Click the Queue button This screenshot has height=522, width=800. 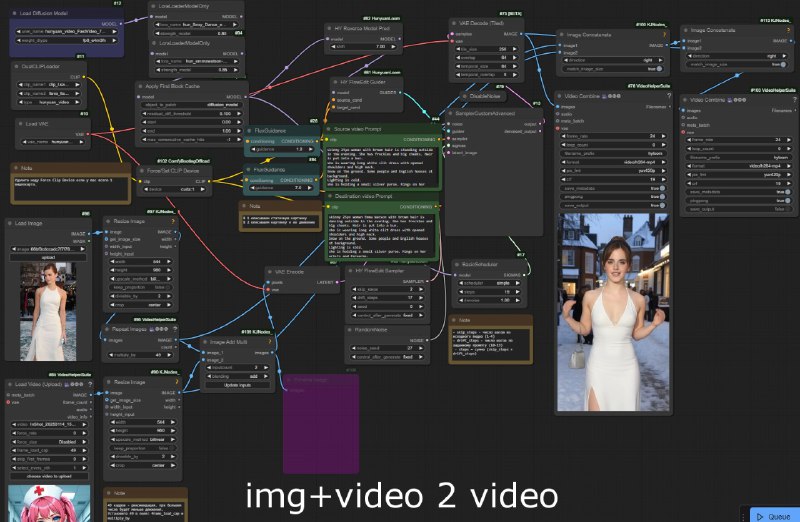click(774, 516)
